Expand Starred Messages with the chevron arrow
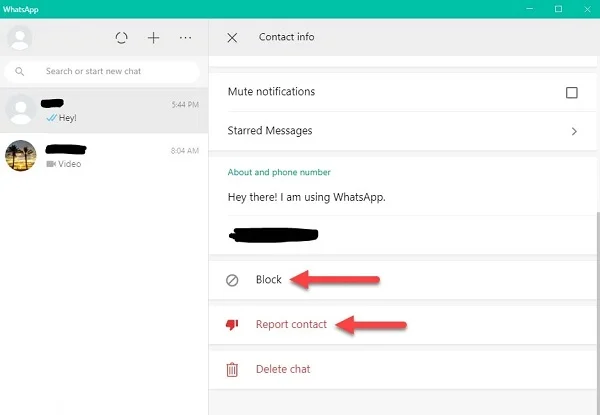The width and height of the screenshot is (600, 415). 574,132
